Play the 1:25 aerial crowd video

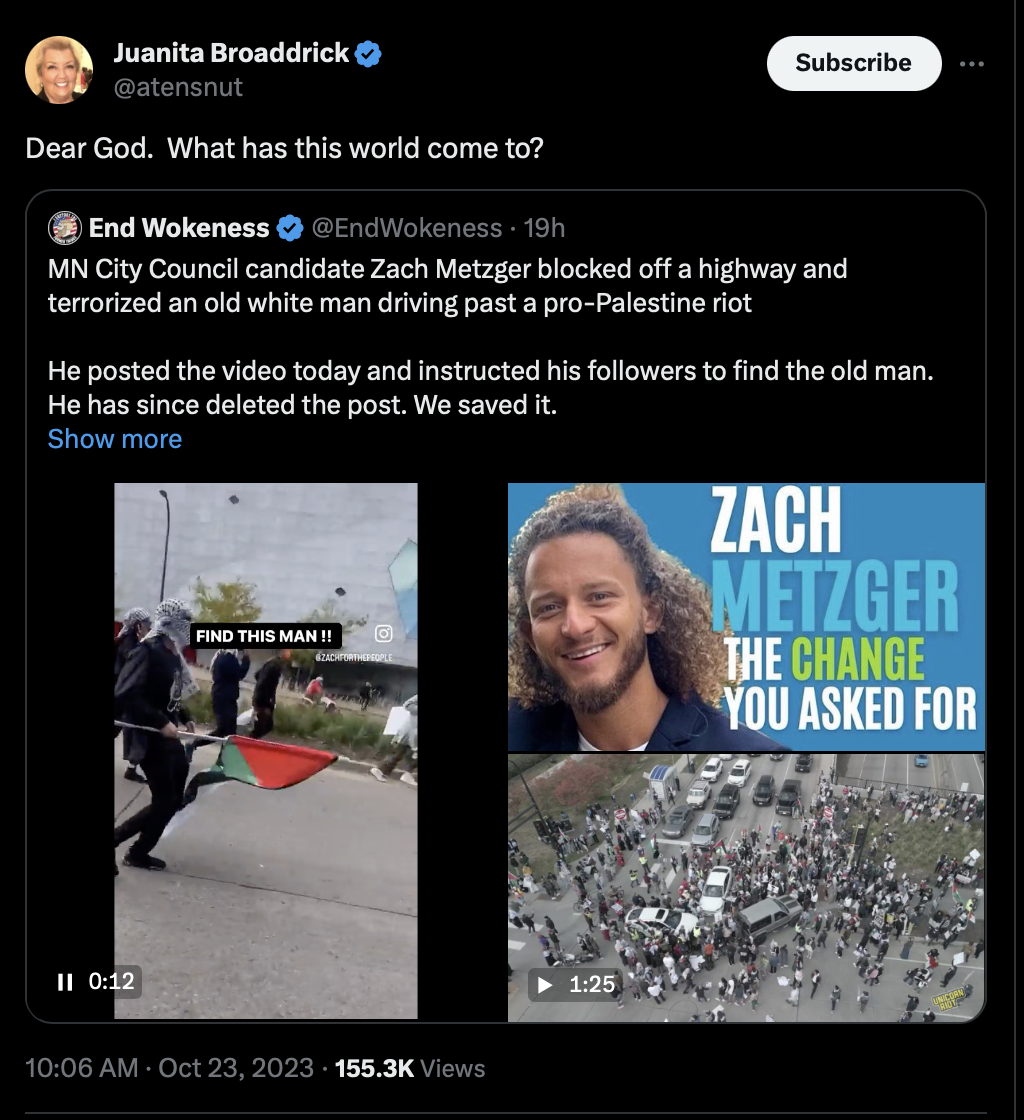(x=545, y=985)
